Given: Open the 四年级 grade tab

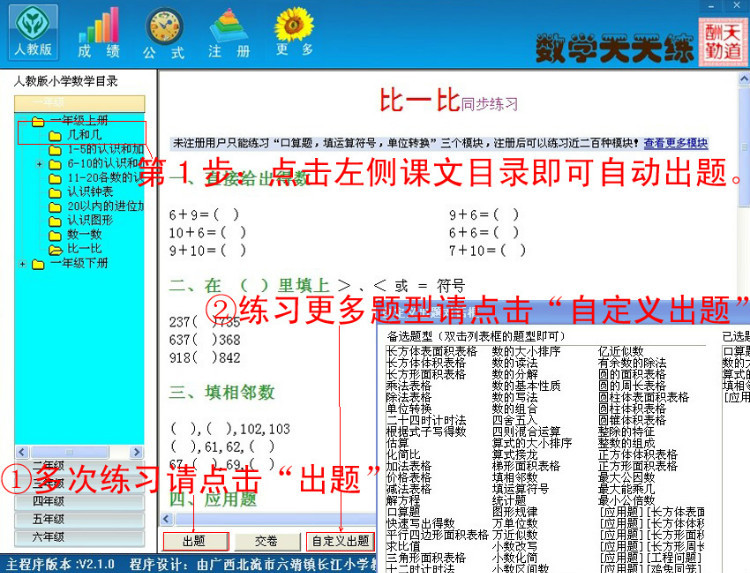Looking at the screenshot, I should [79, 502].
